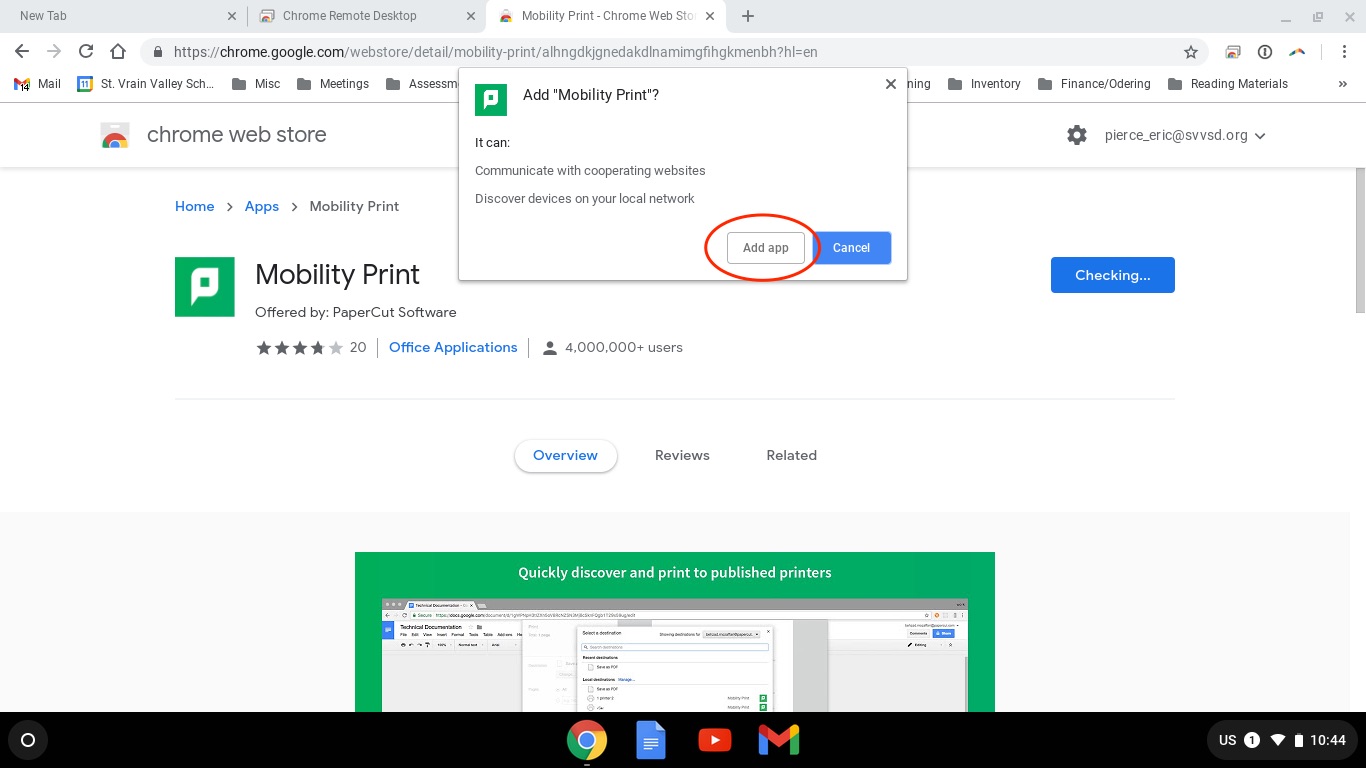Reload the current page

tap(86, 52)
